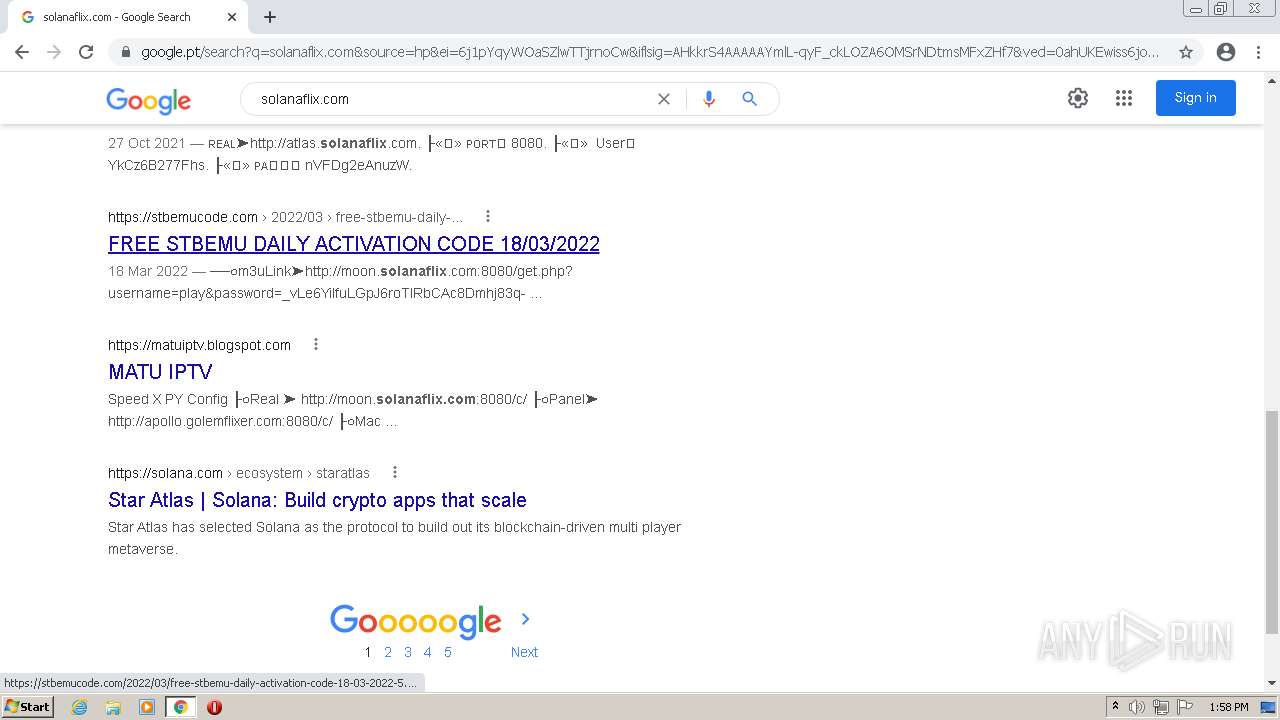This screenshot has height=720, width=1280.
Task: View site info padlock icon
Action: point(126,52)
